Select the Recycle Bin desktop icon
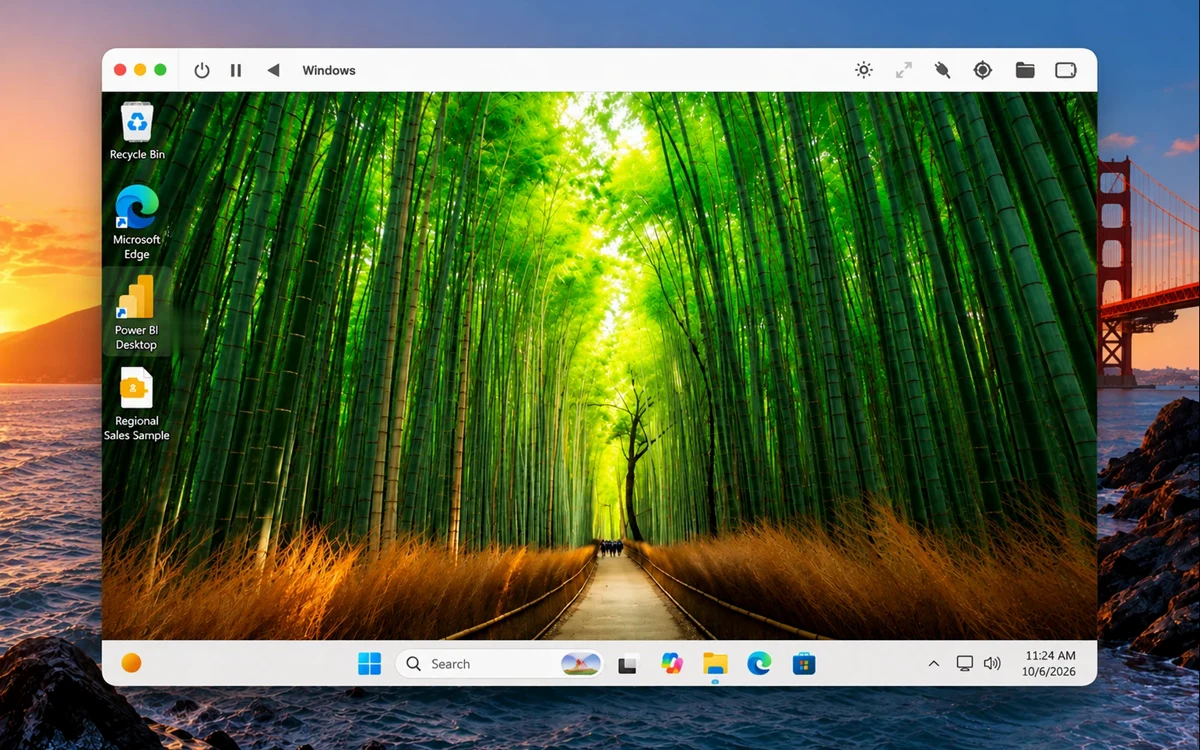This screenshot has width=1200, height=750. (x=137, y=131)
